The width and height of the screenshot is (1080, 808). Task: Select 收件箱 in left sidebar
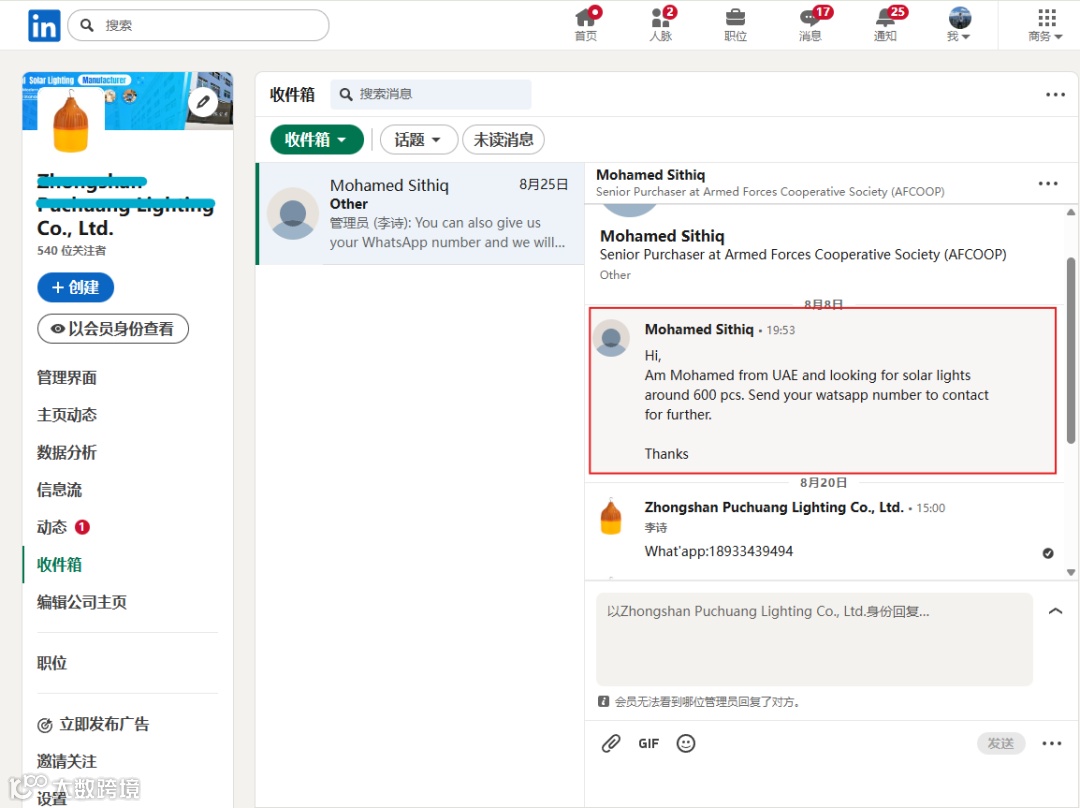59,565
